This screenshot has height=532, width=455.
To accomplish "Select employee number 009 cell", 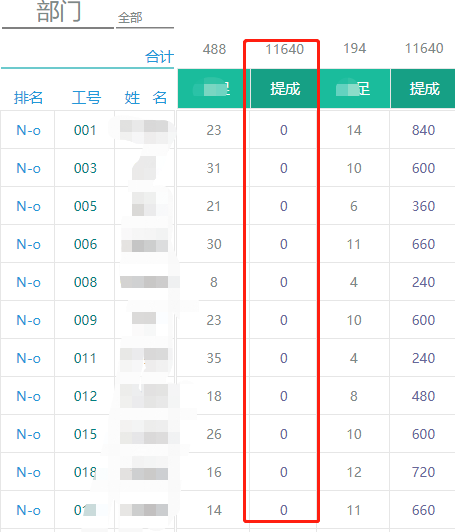I will (85, 320).
